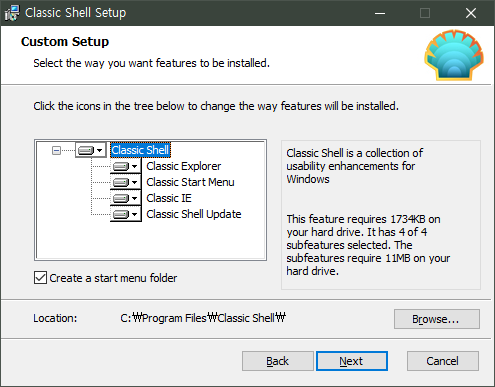Click the Browse... button

[x=437, y=319]
